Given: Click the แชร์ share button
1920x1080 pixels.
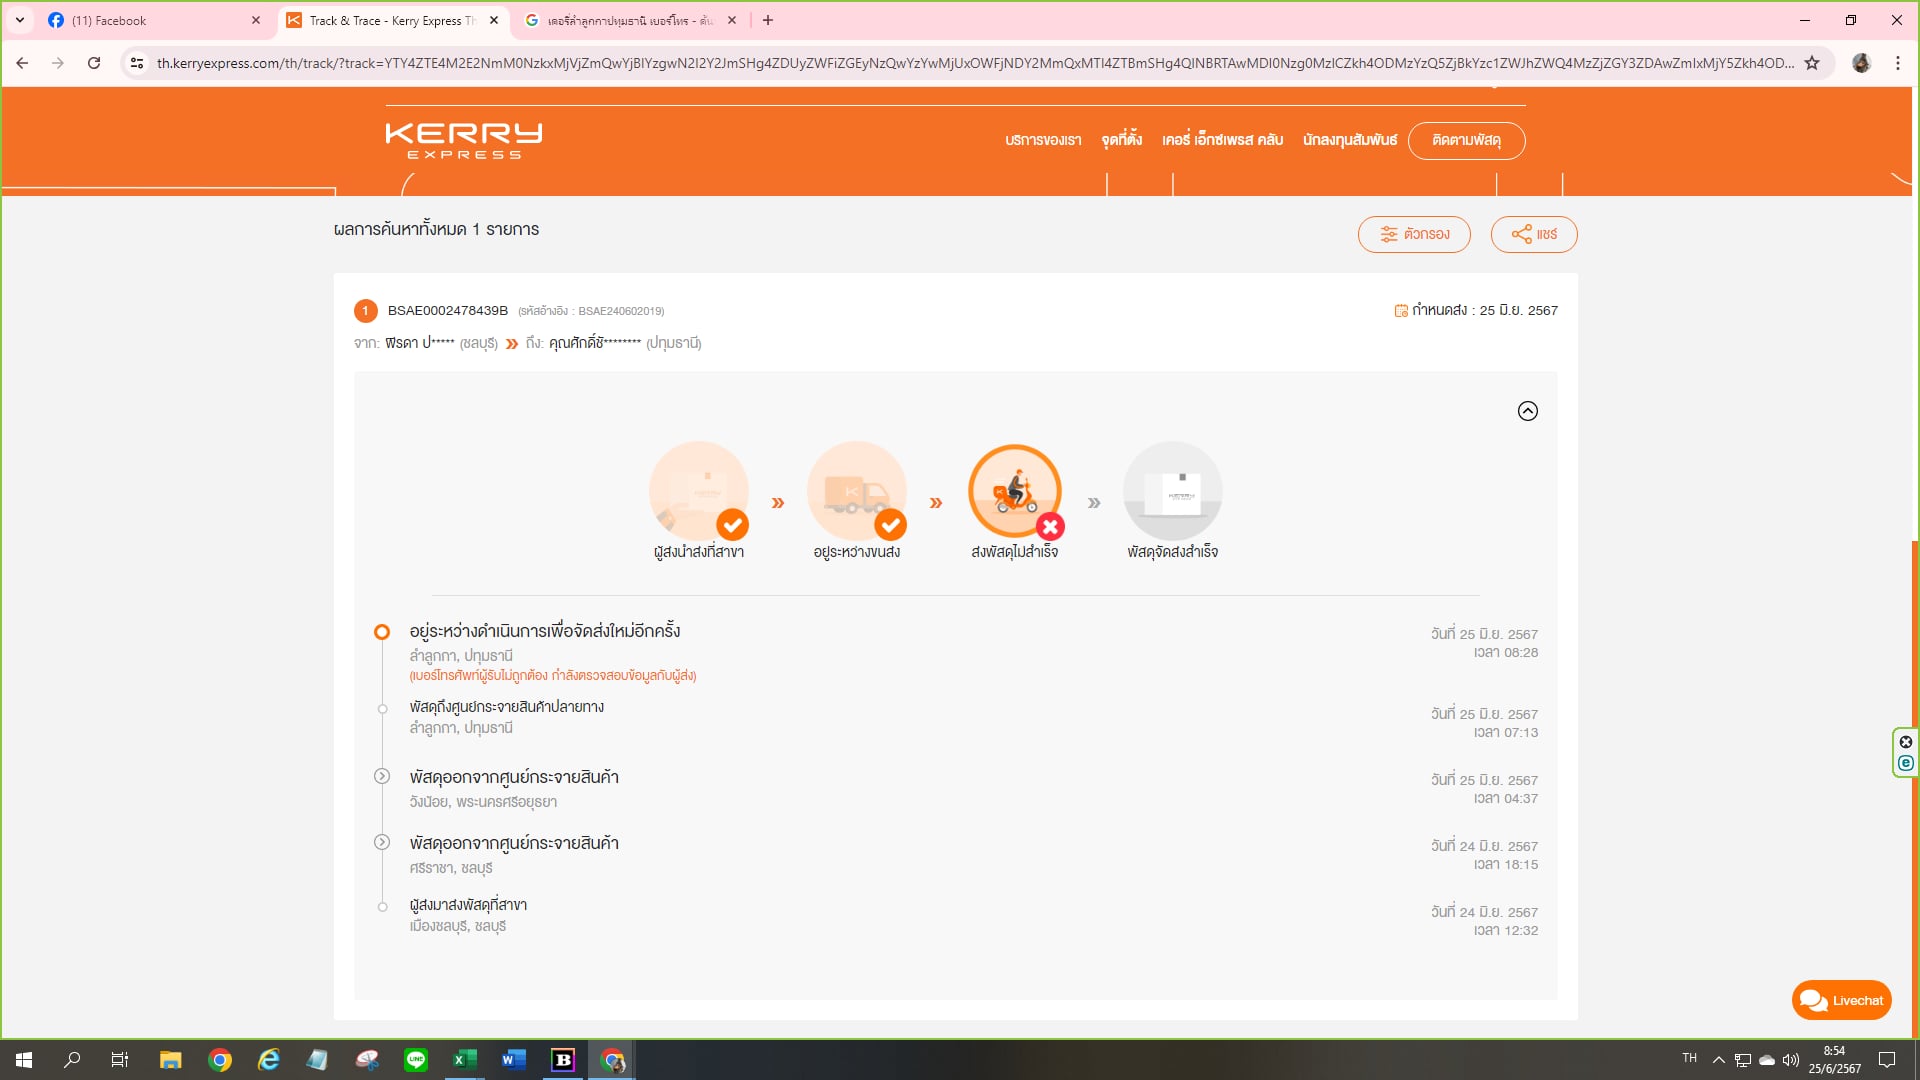Looking at the screenshot, I should point(1534,234).
